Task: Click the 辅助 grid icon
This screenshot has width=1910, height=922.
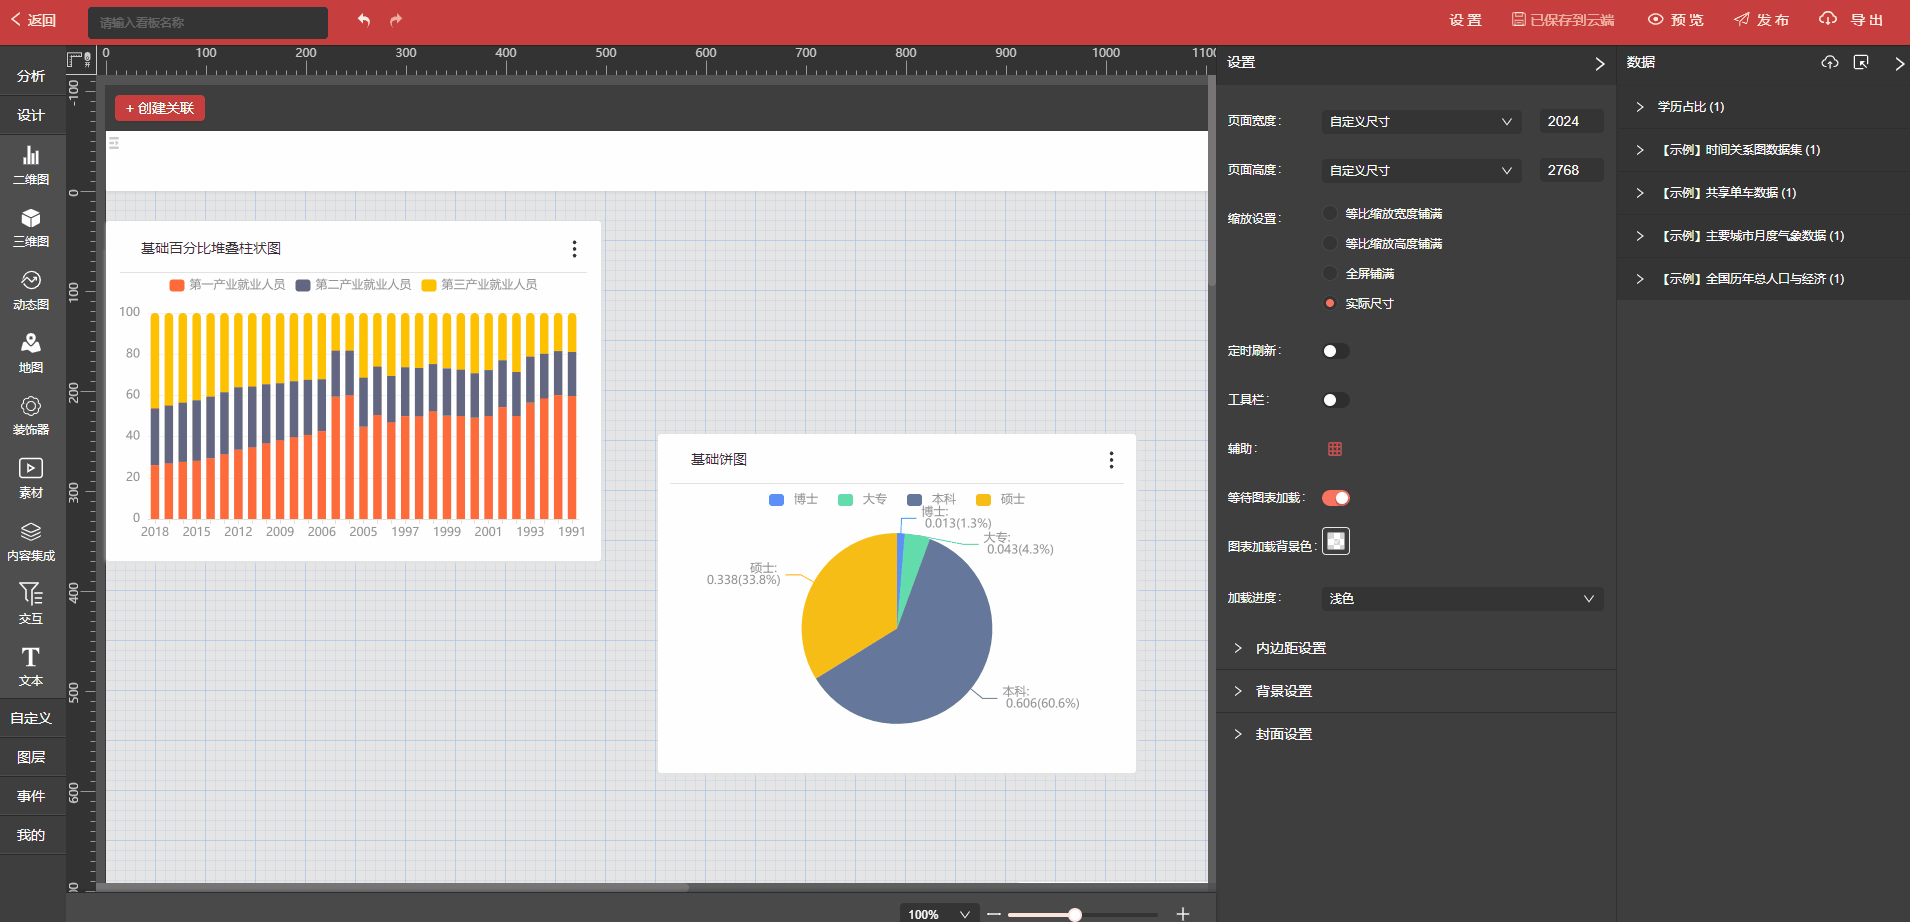Action: click(x=1335, y=449)
